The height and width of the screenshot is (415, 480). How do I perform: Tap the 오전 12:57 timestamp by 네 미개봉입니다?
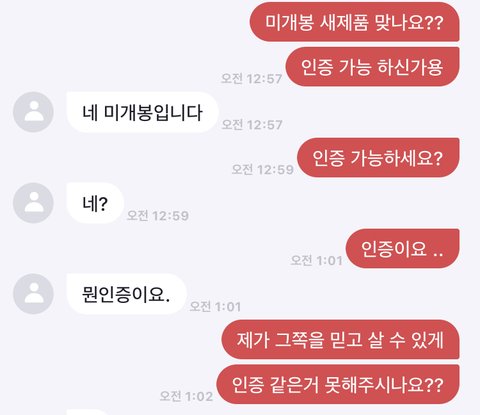(x=252, y=125)
